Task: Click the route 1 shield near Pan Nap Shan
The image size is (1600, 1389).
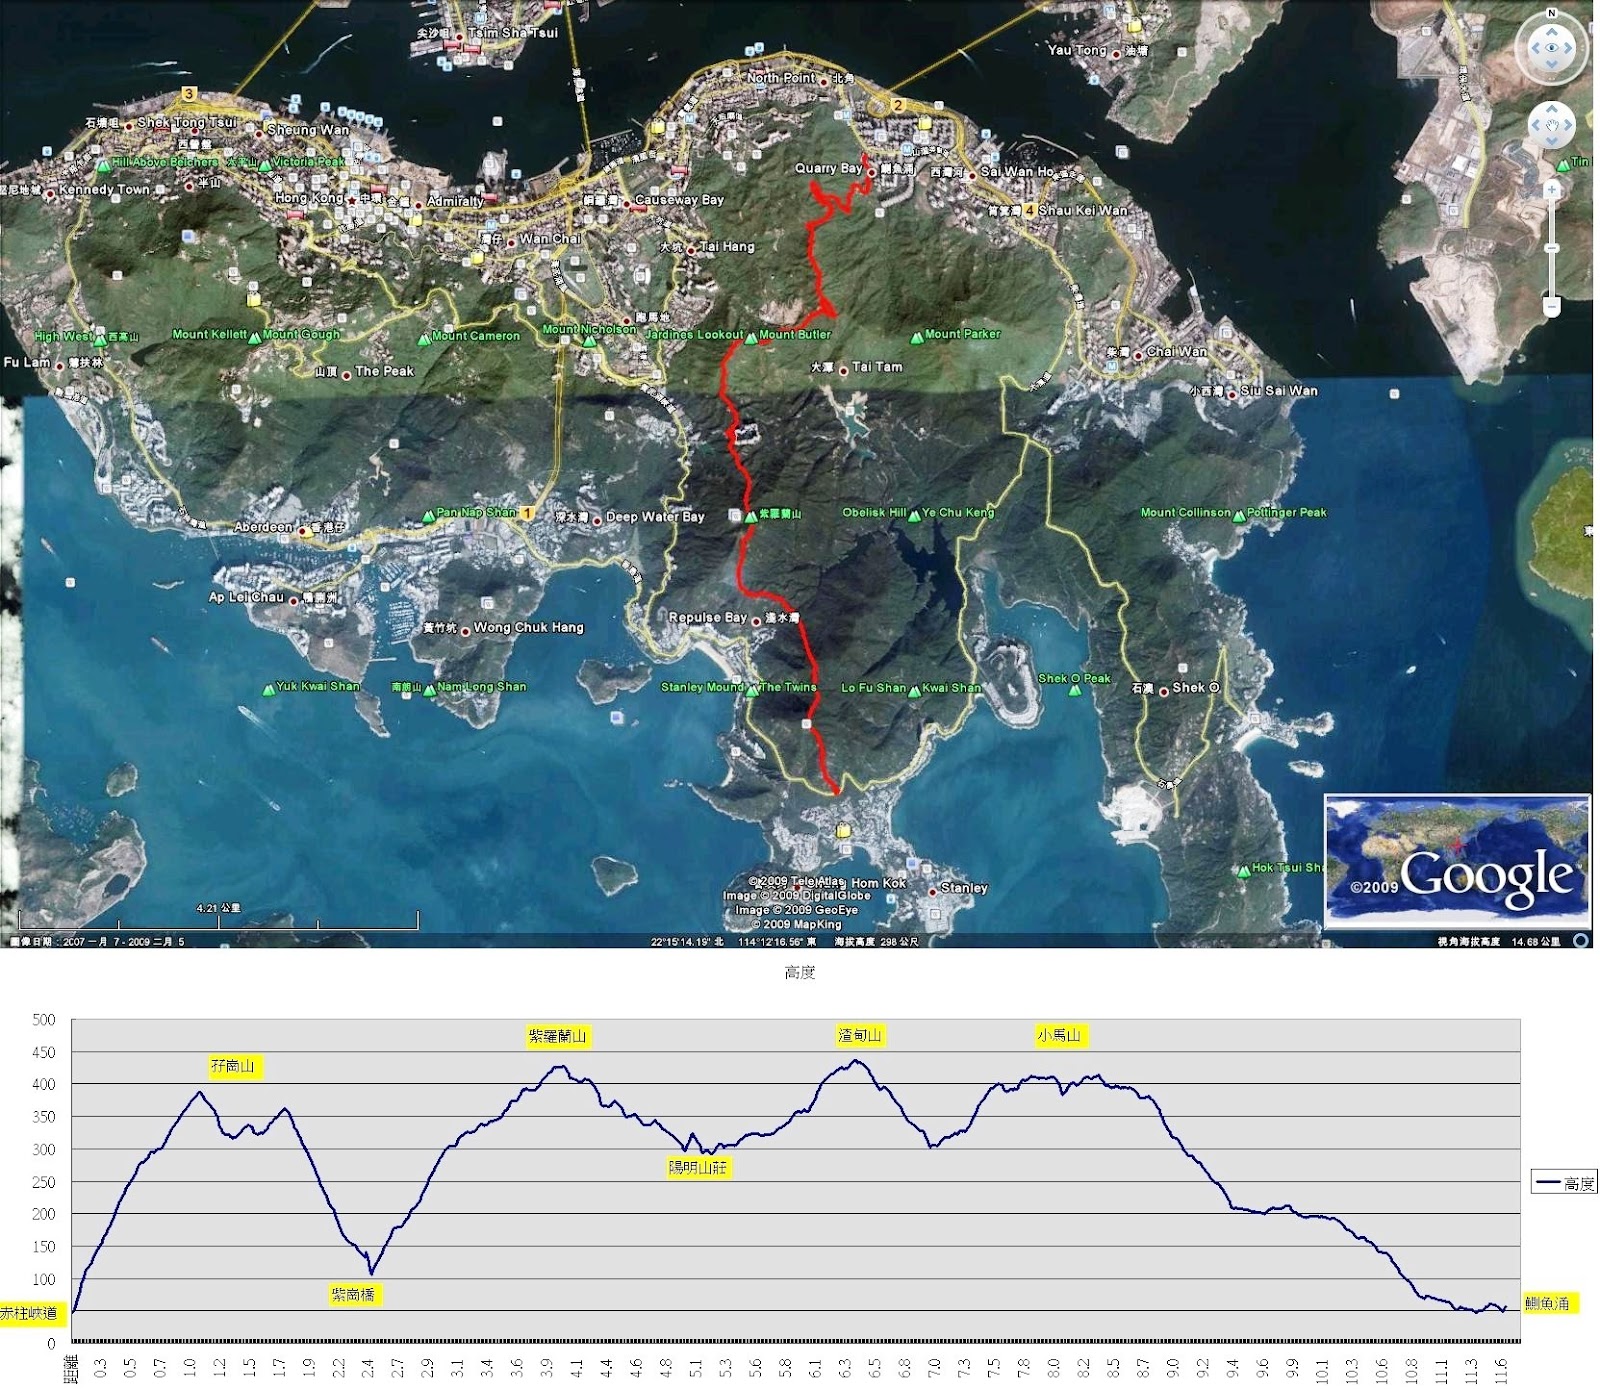Action: point(527,513)
